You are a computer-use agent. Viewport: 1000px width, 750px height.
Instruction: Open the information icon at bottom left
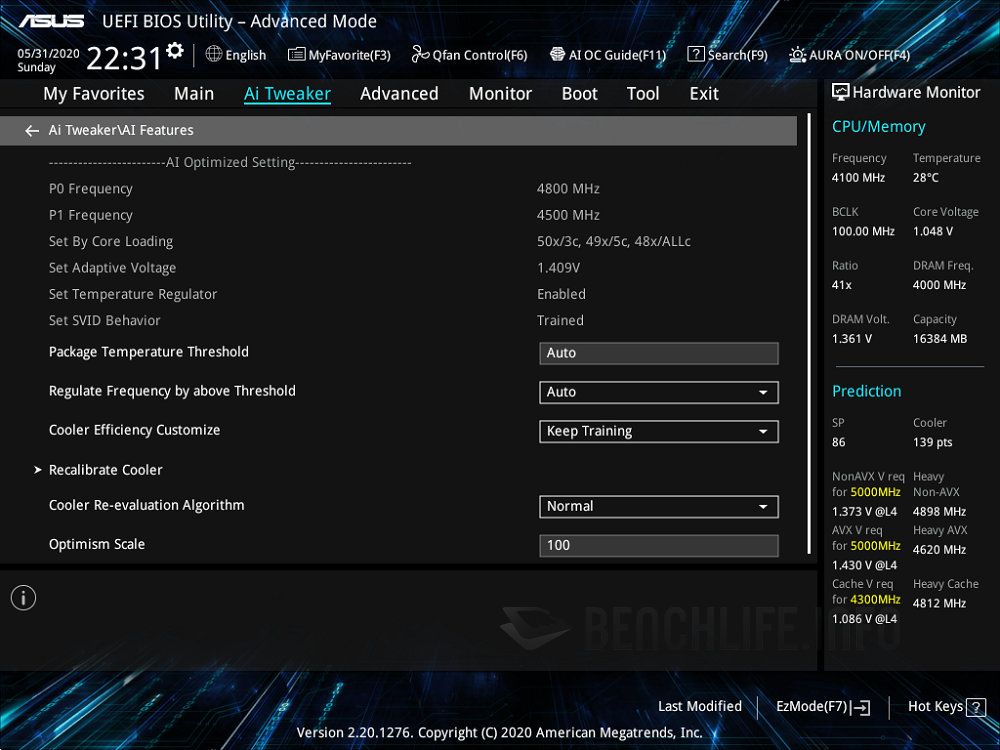point(22,597)
